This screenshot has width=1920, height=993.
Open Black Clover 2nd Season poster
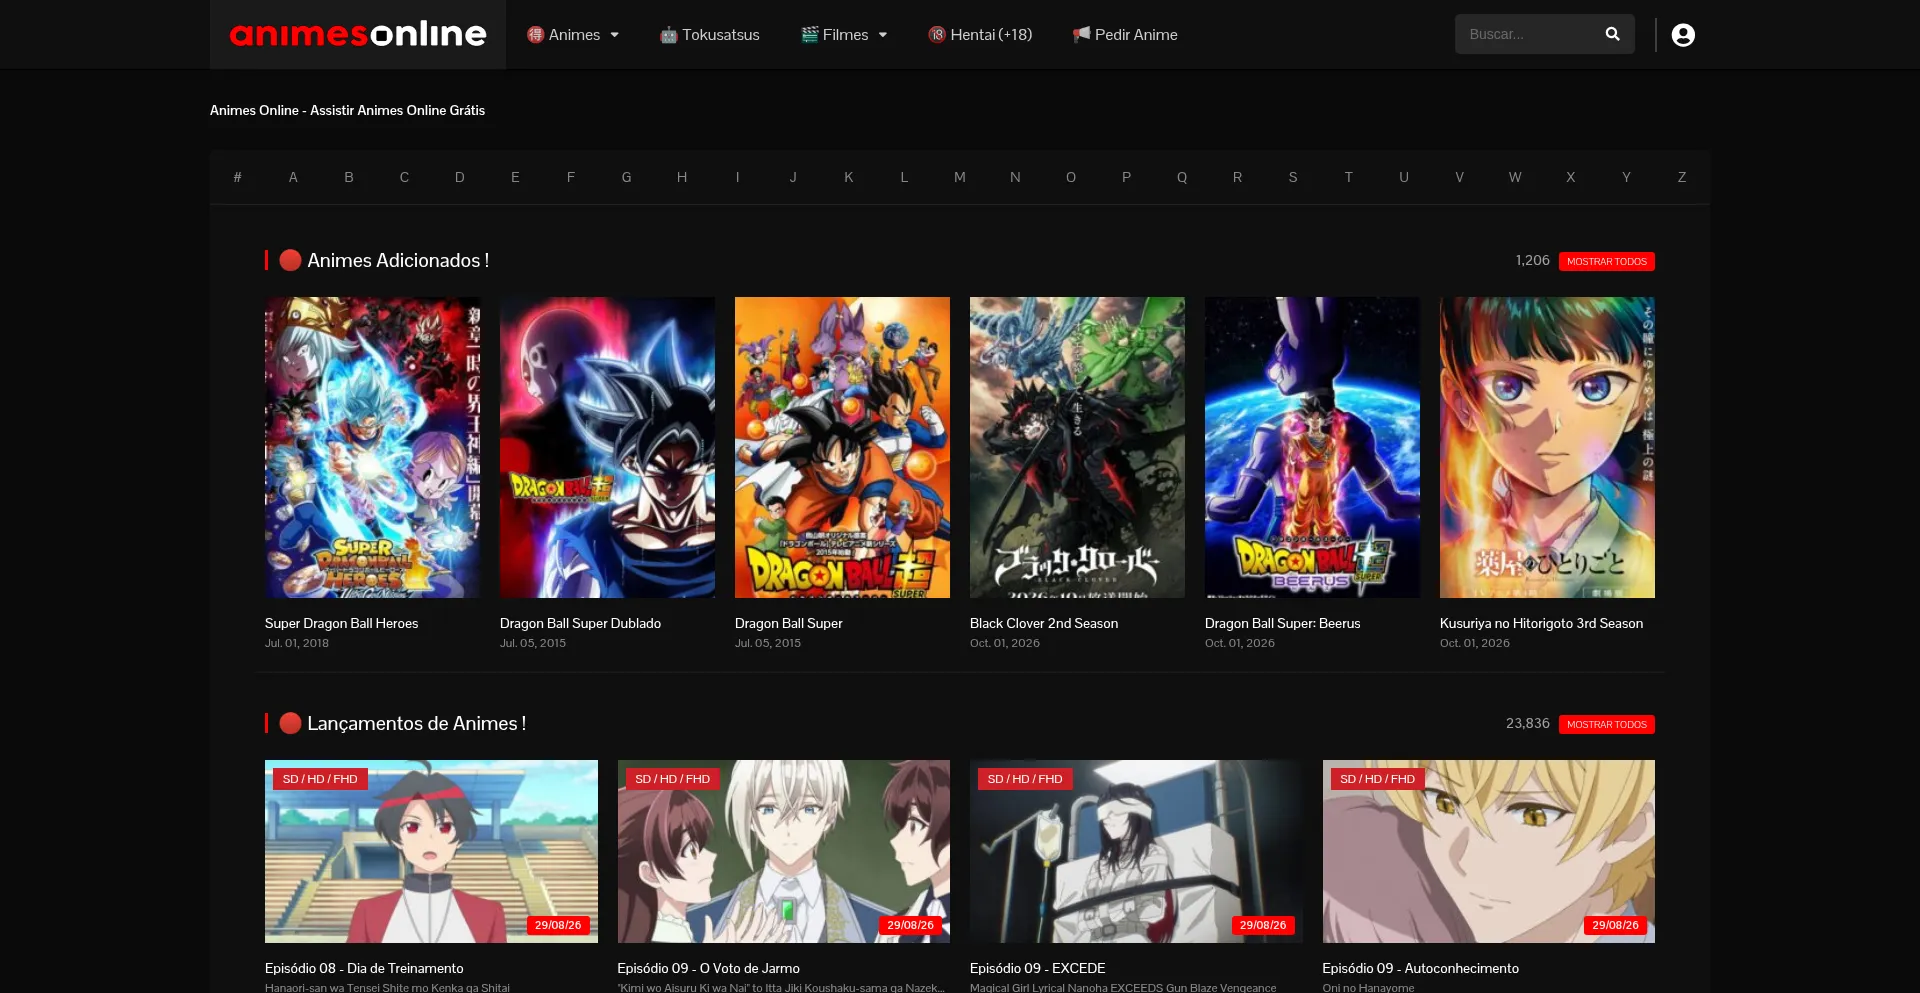click(x=1077, y=447)
